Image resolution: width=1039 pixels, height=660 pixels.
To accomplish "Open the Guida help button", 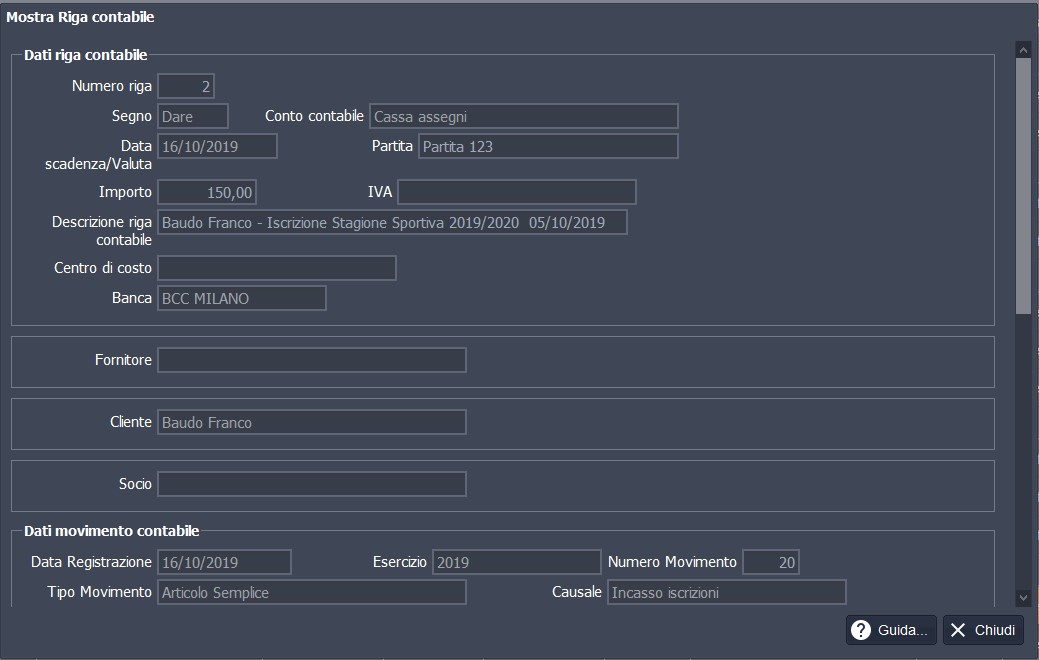I will coord(891,630).
